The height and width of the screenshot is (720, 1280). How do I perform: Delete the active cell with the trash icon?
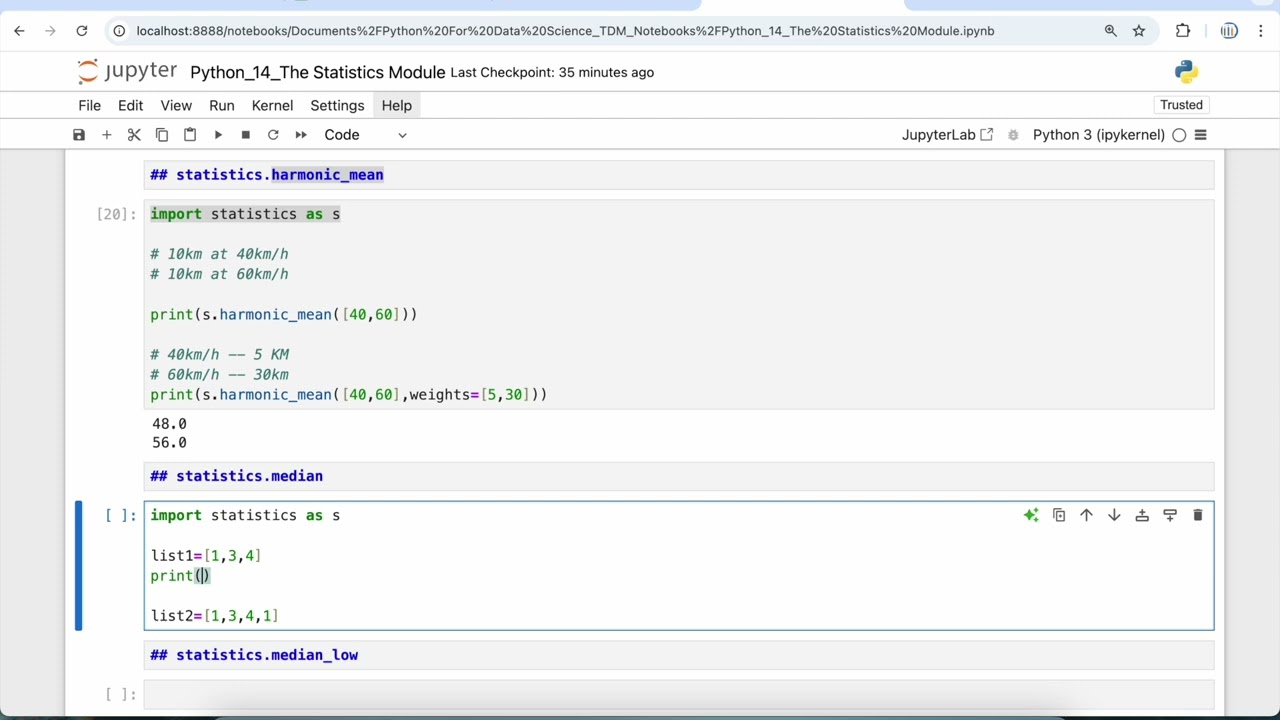1198,515
